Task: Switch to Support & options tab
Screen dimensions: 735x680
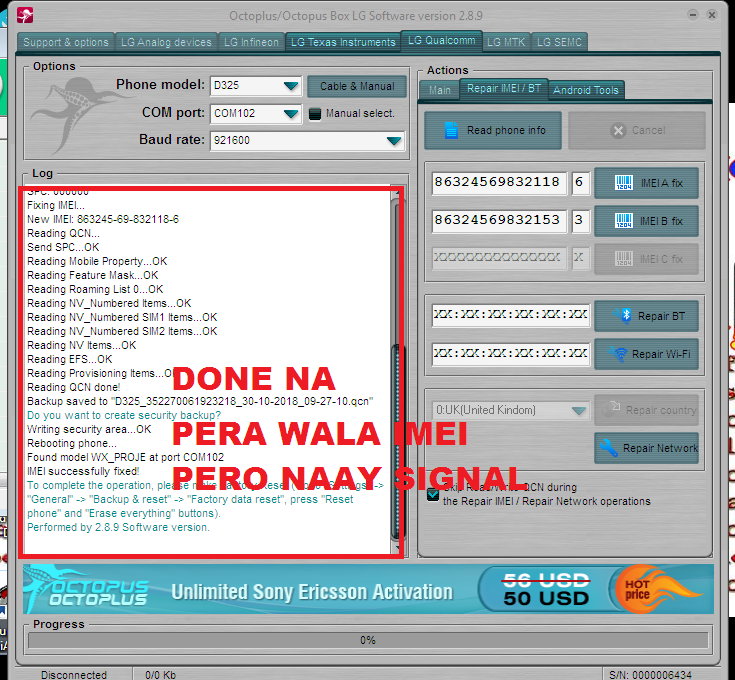Action: click(x=66, y=42)
